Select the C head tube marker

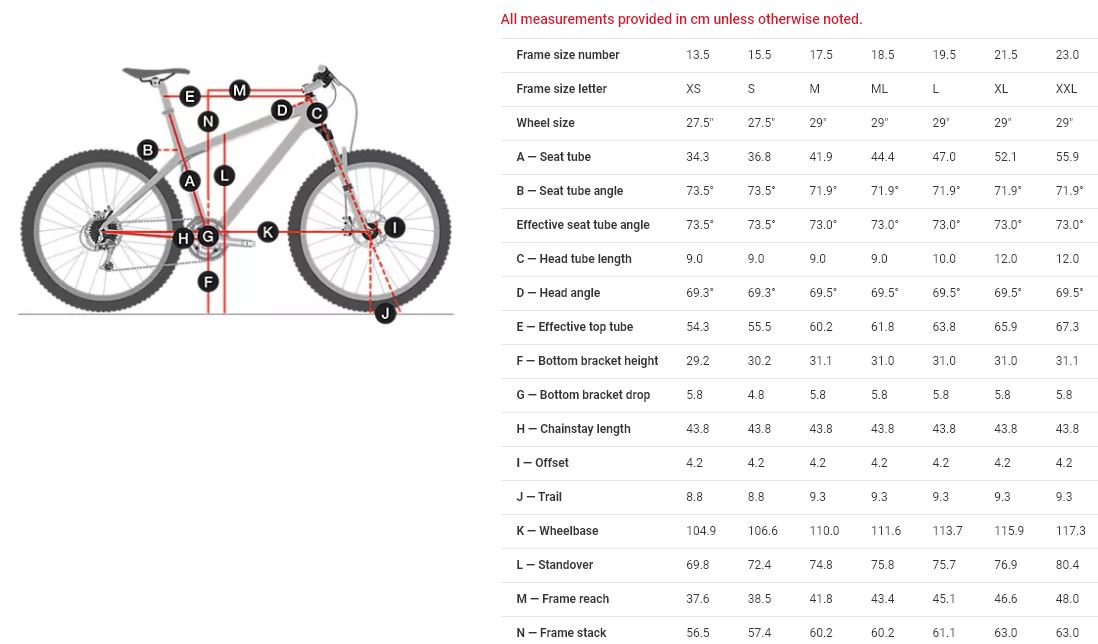[x=317, y=113]
